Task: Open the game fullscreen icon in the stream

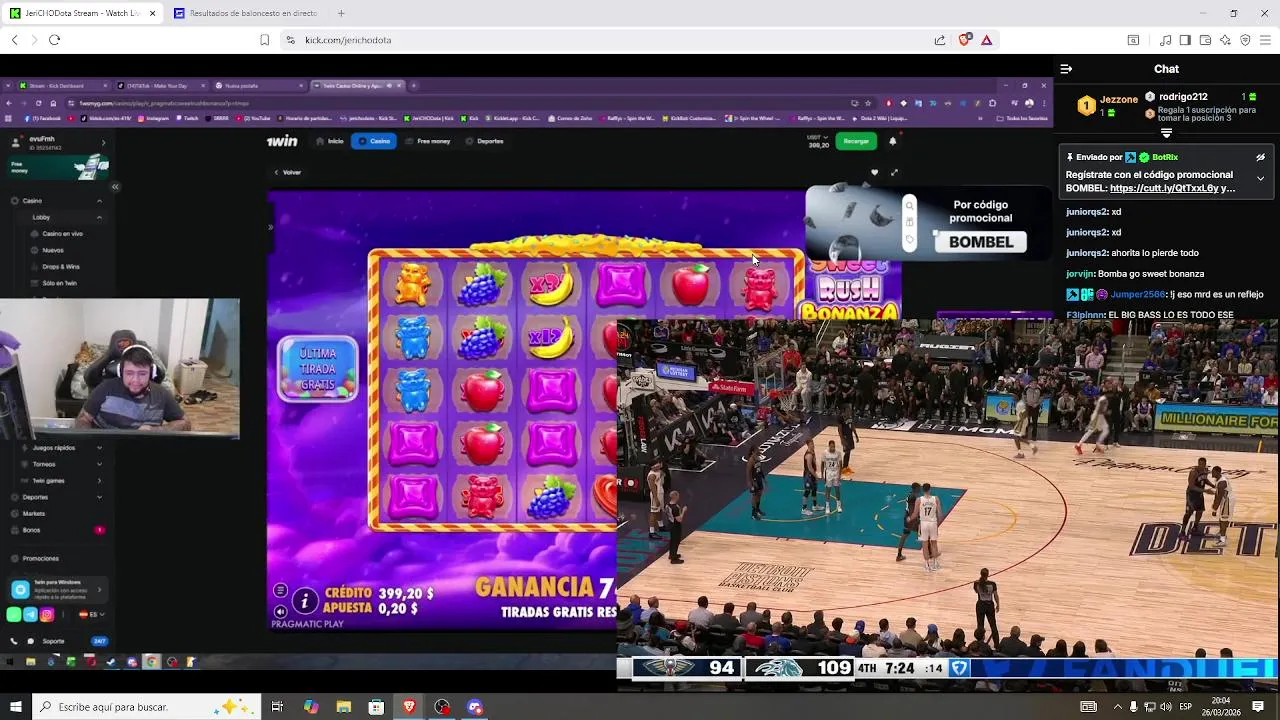Action: [x=894, y=172]
